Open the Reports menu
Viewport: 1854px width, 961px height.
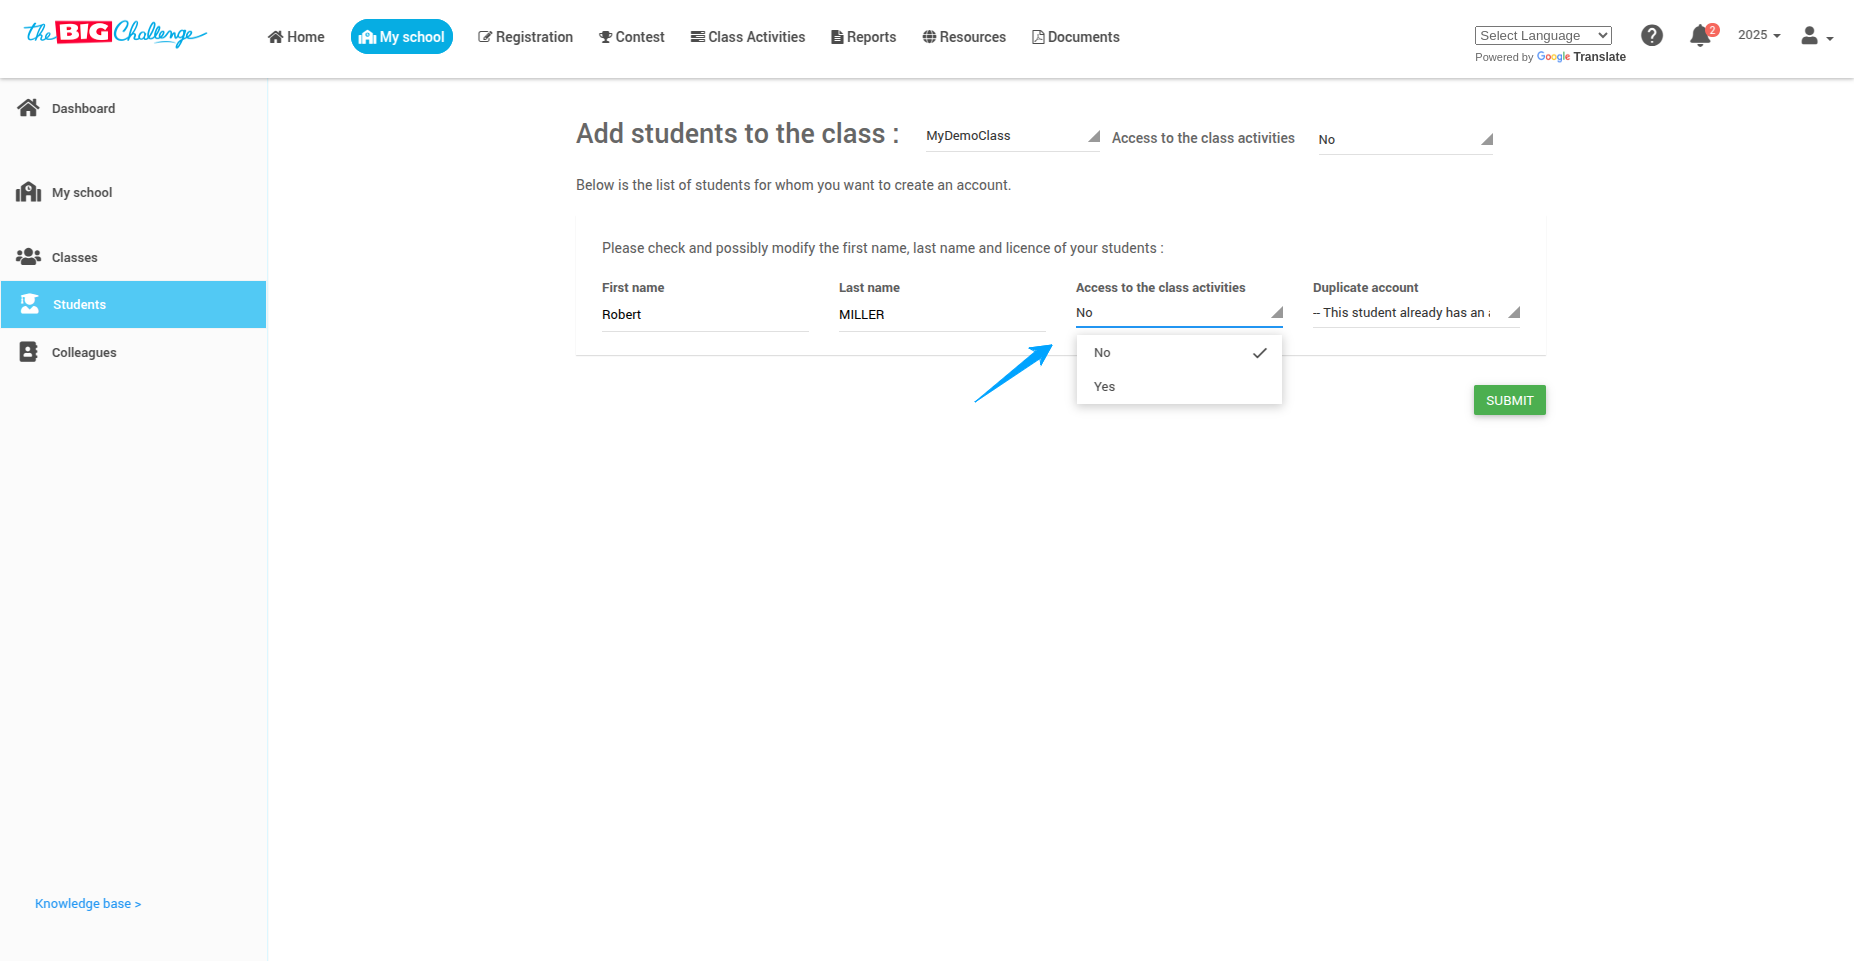coord(864,37)
